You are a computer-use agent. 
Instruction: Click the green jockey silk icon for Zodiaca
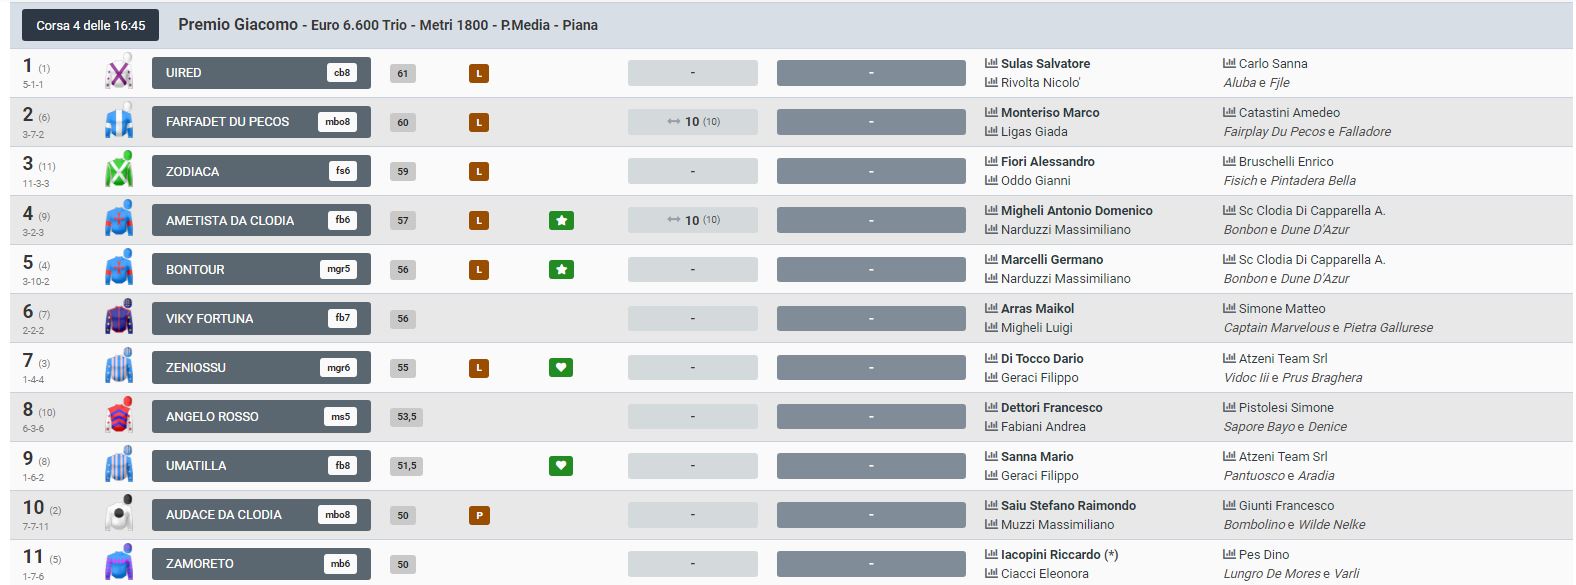pos(119,170)
